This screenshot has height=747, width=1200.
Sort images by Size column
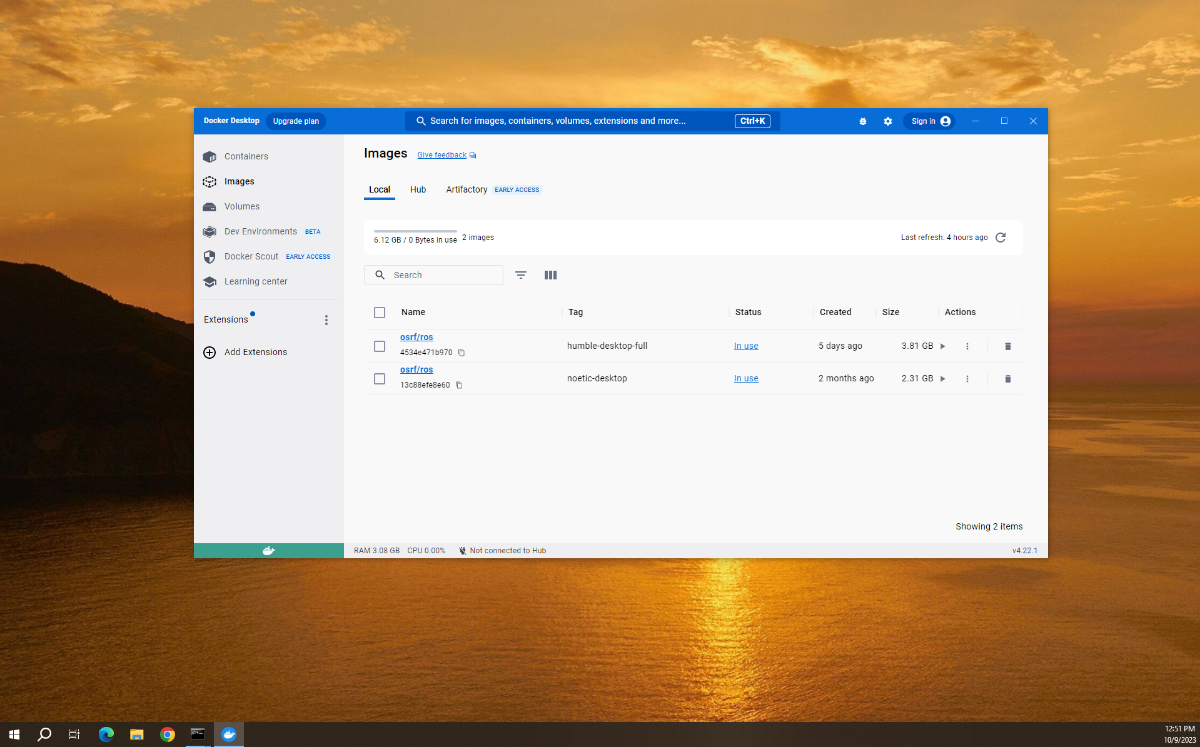[891, 313]
